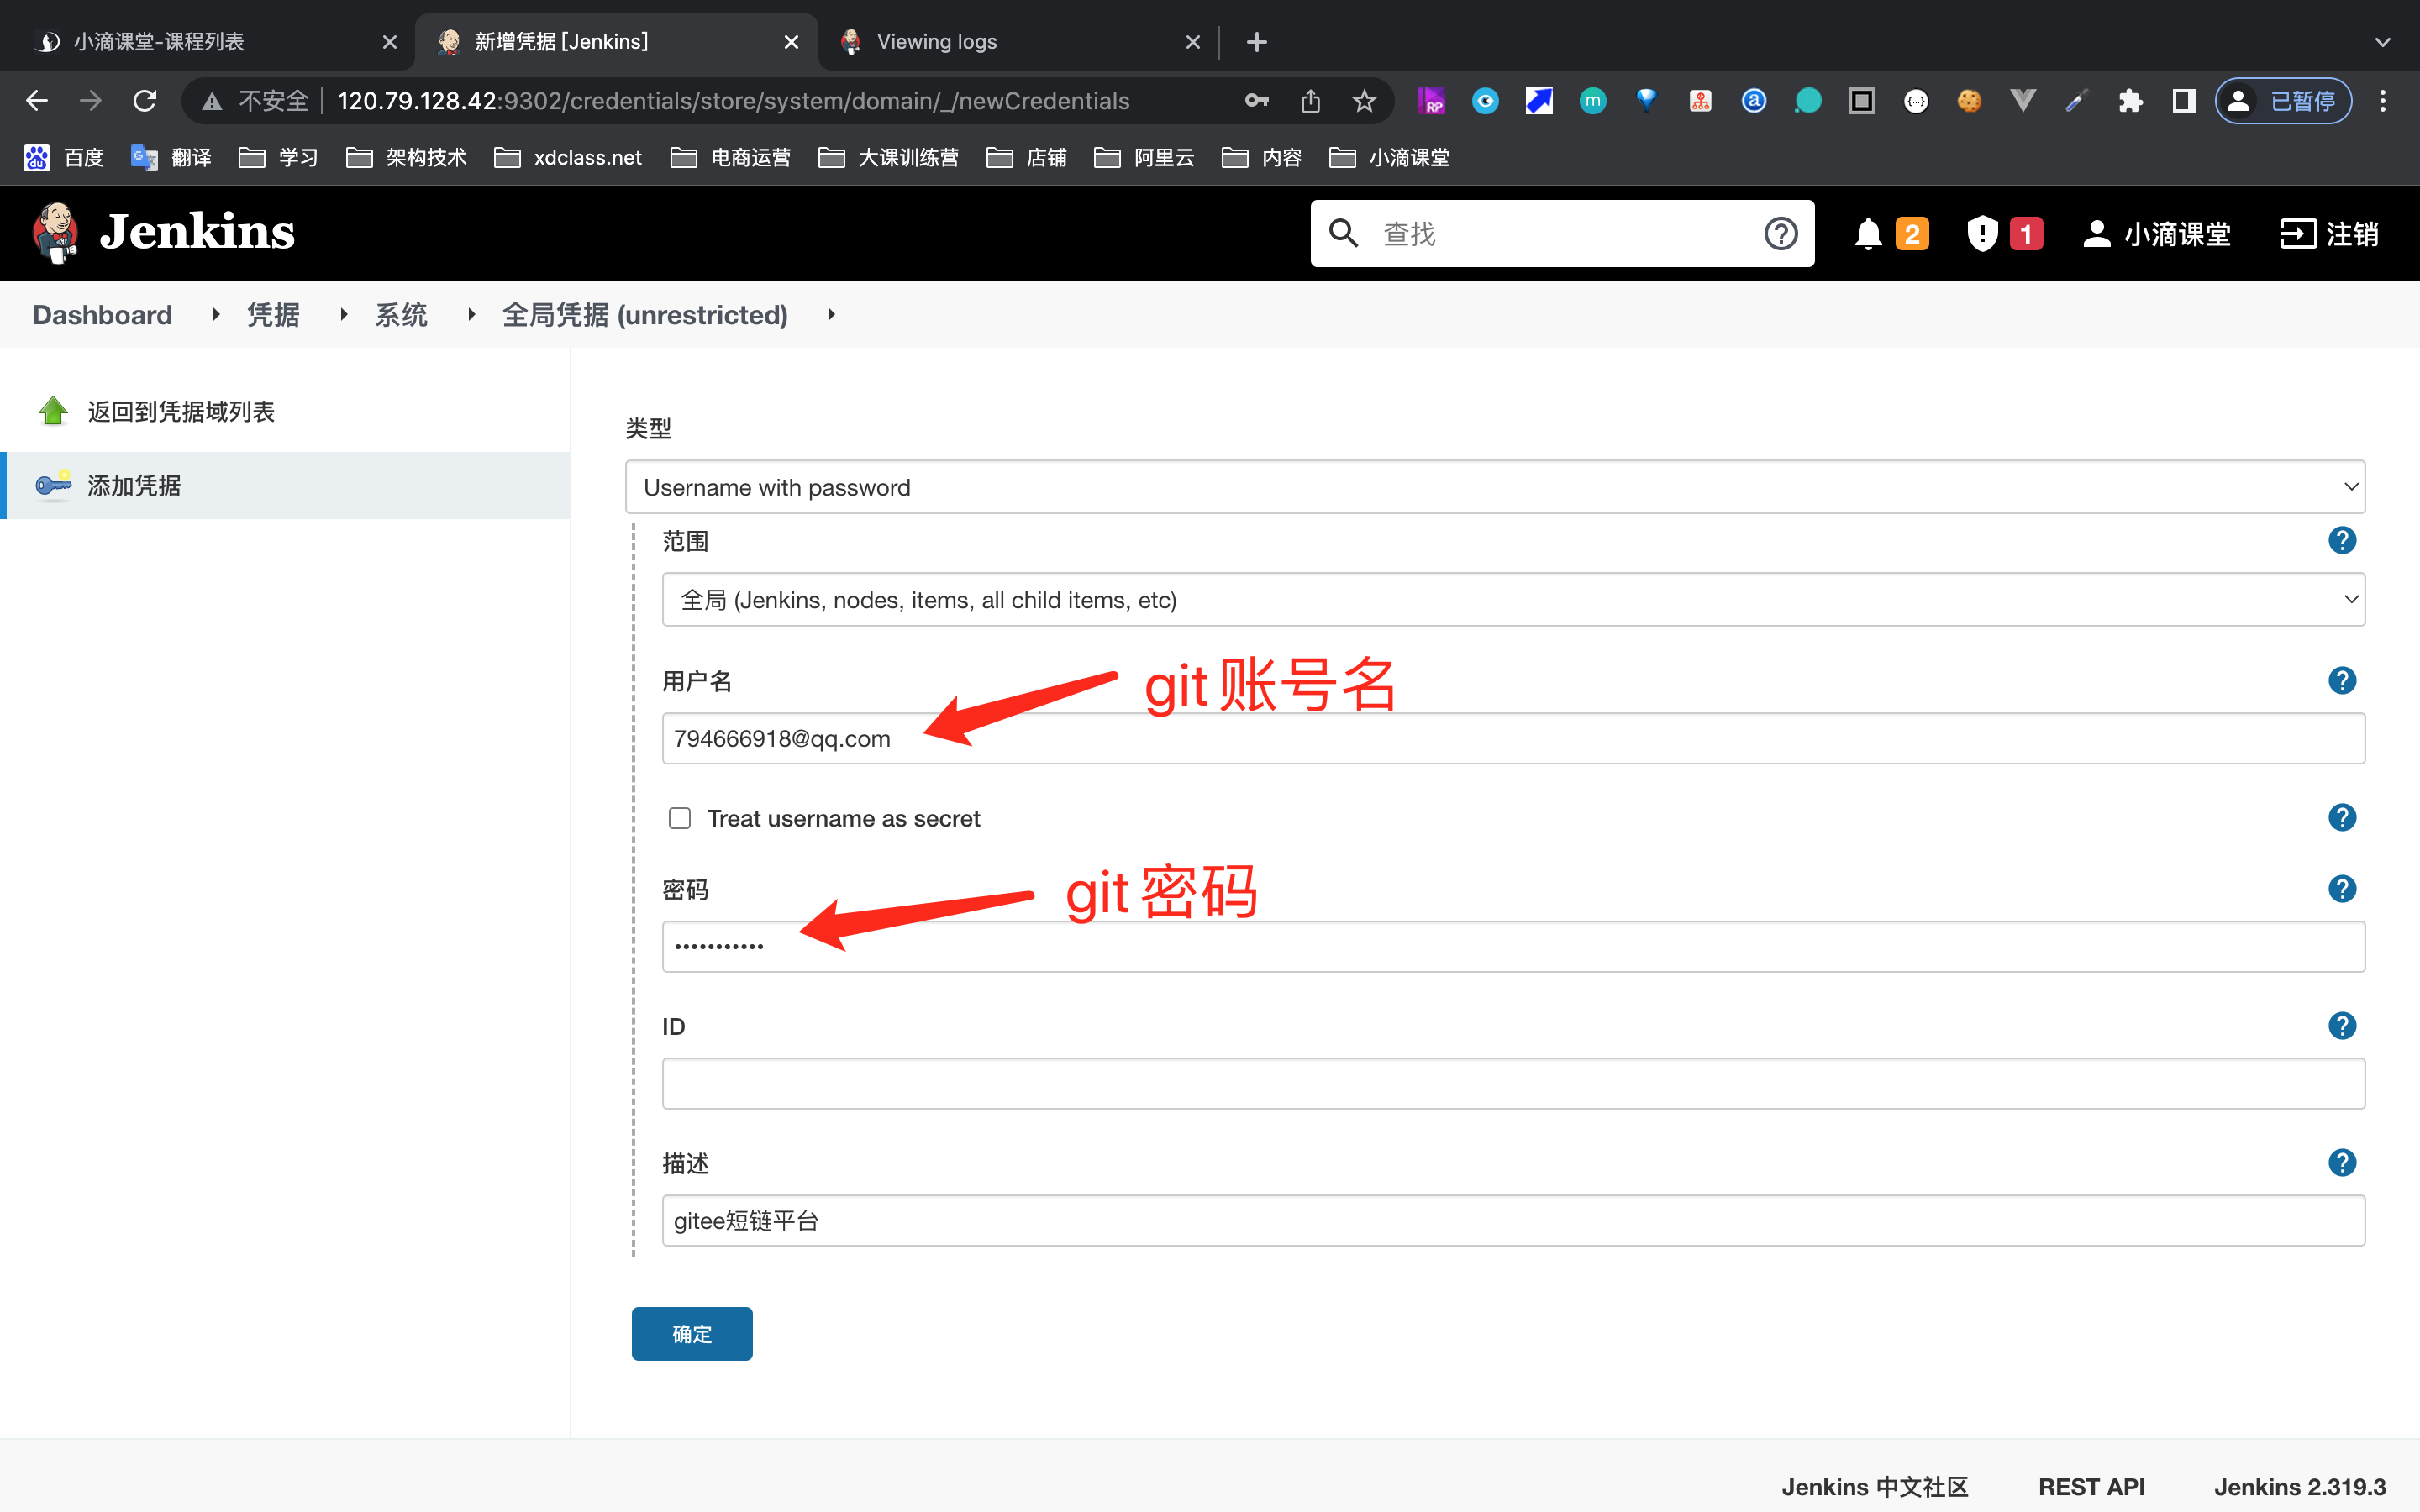The image size is (2420, 1512).
Task: Click 已暂停 profile button
Action: point(2283,101)
